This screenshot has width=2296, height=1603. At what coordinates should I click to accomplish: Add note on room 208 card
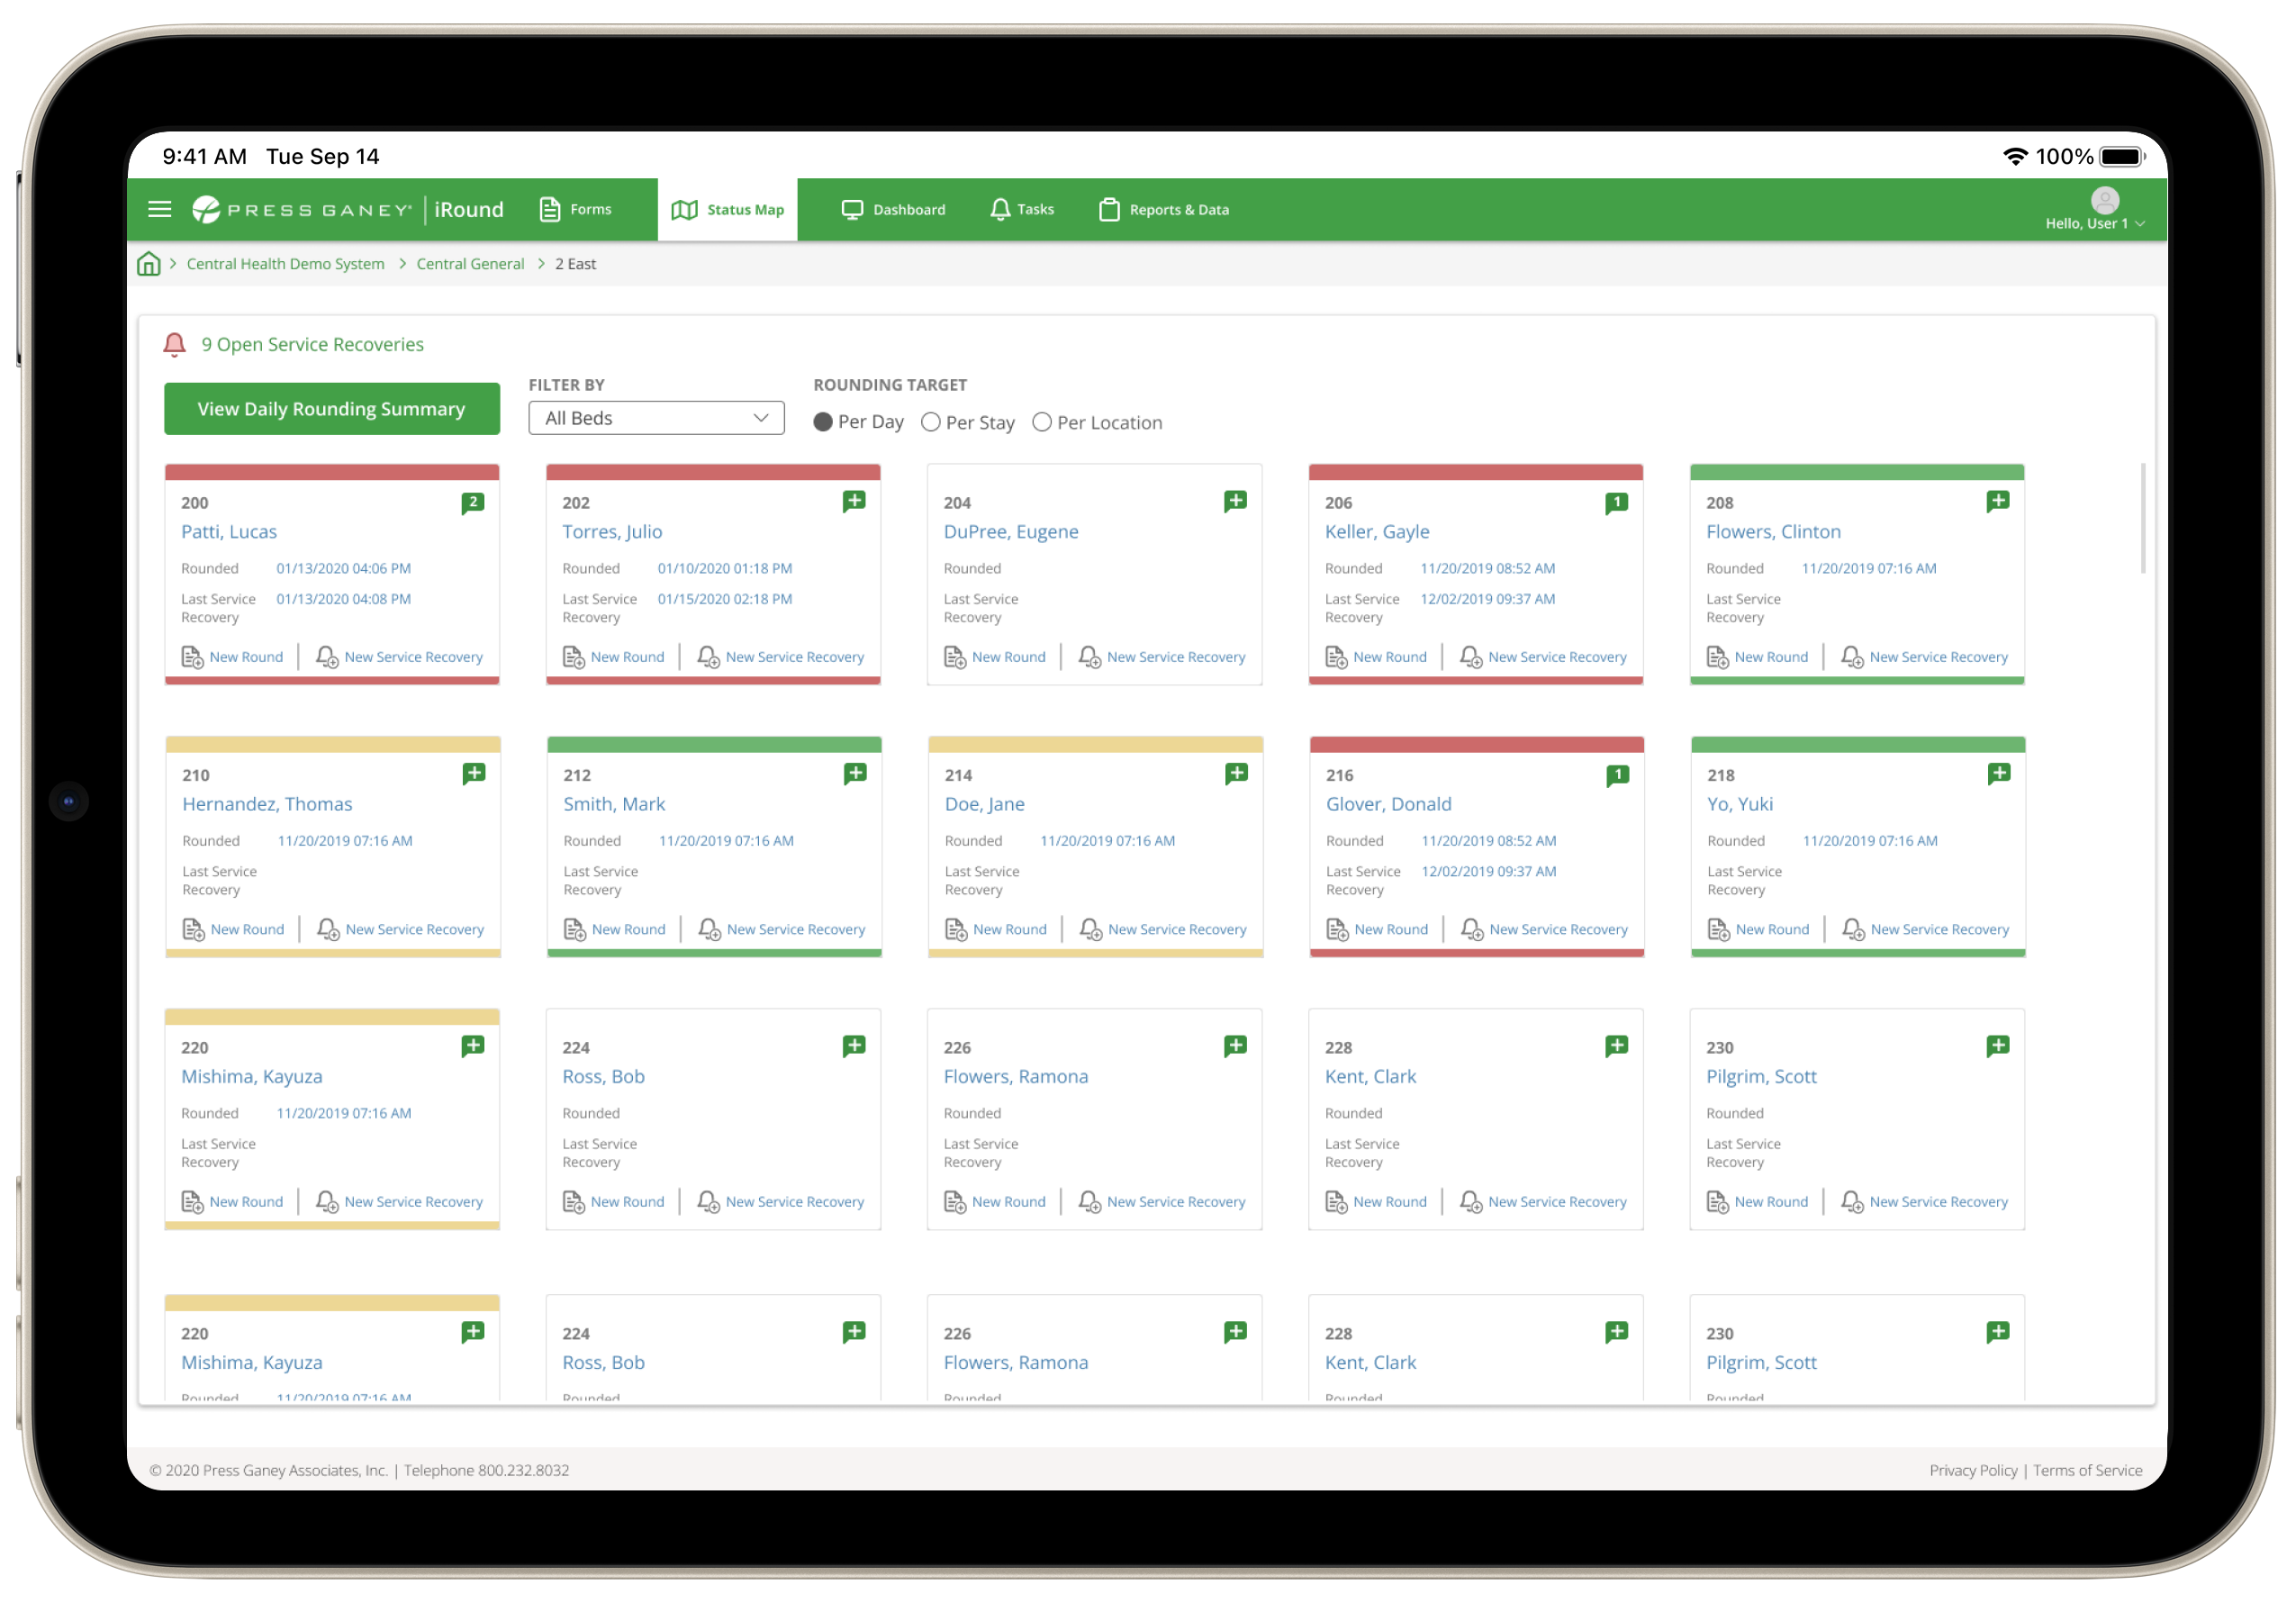pos(1997,502)
